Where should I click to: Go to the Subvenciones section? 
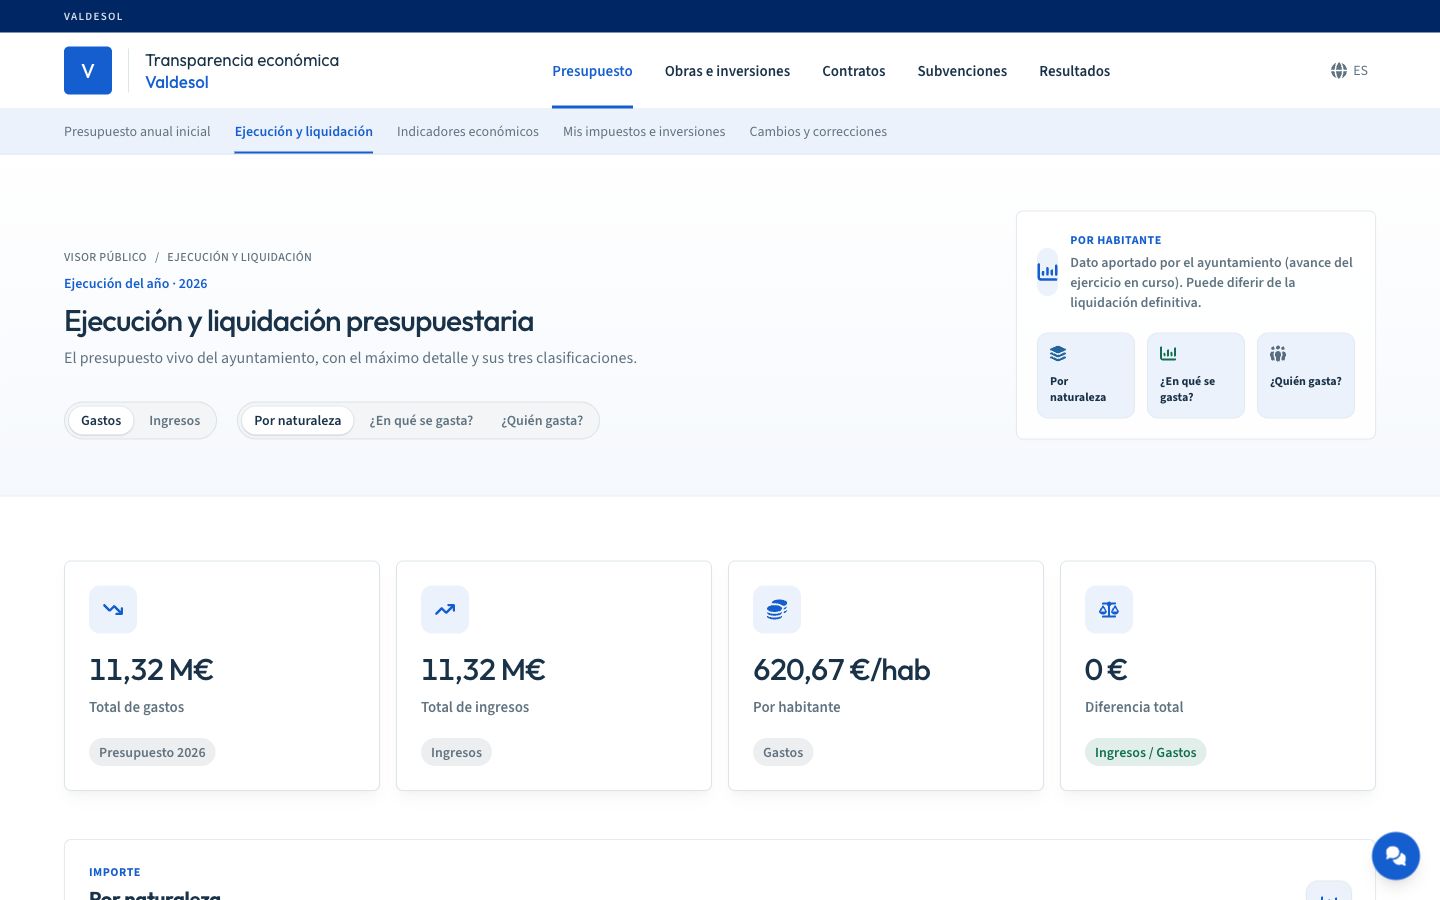(962, 71)
